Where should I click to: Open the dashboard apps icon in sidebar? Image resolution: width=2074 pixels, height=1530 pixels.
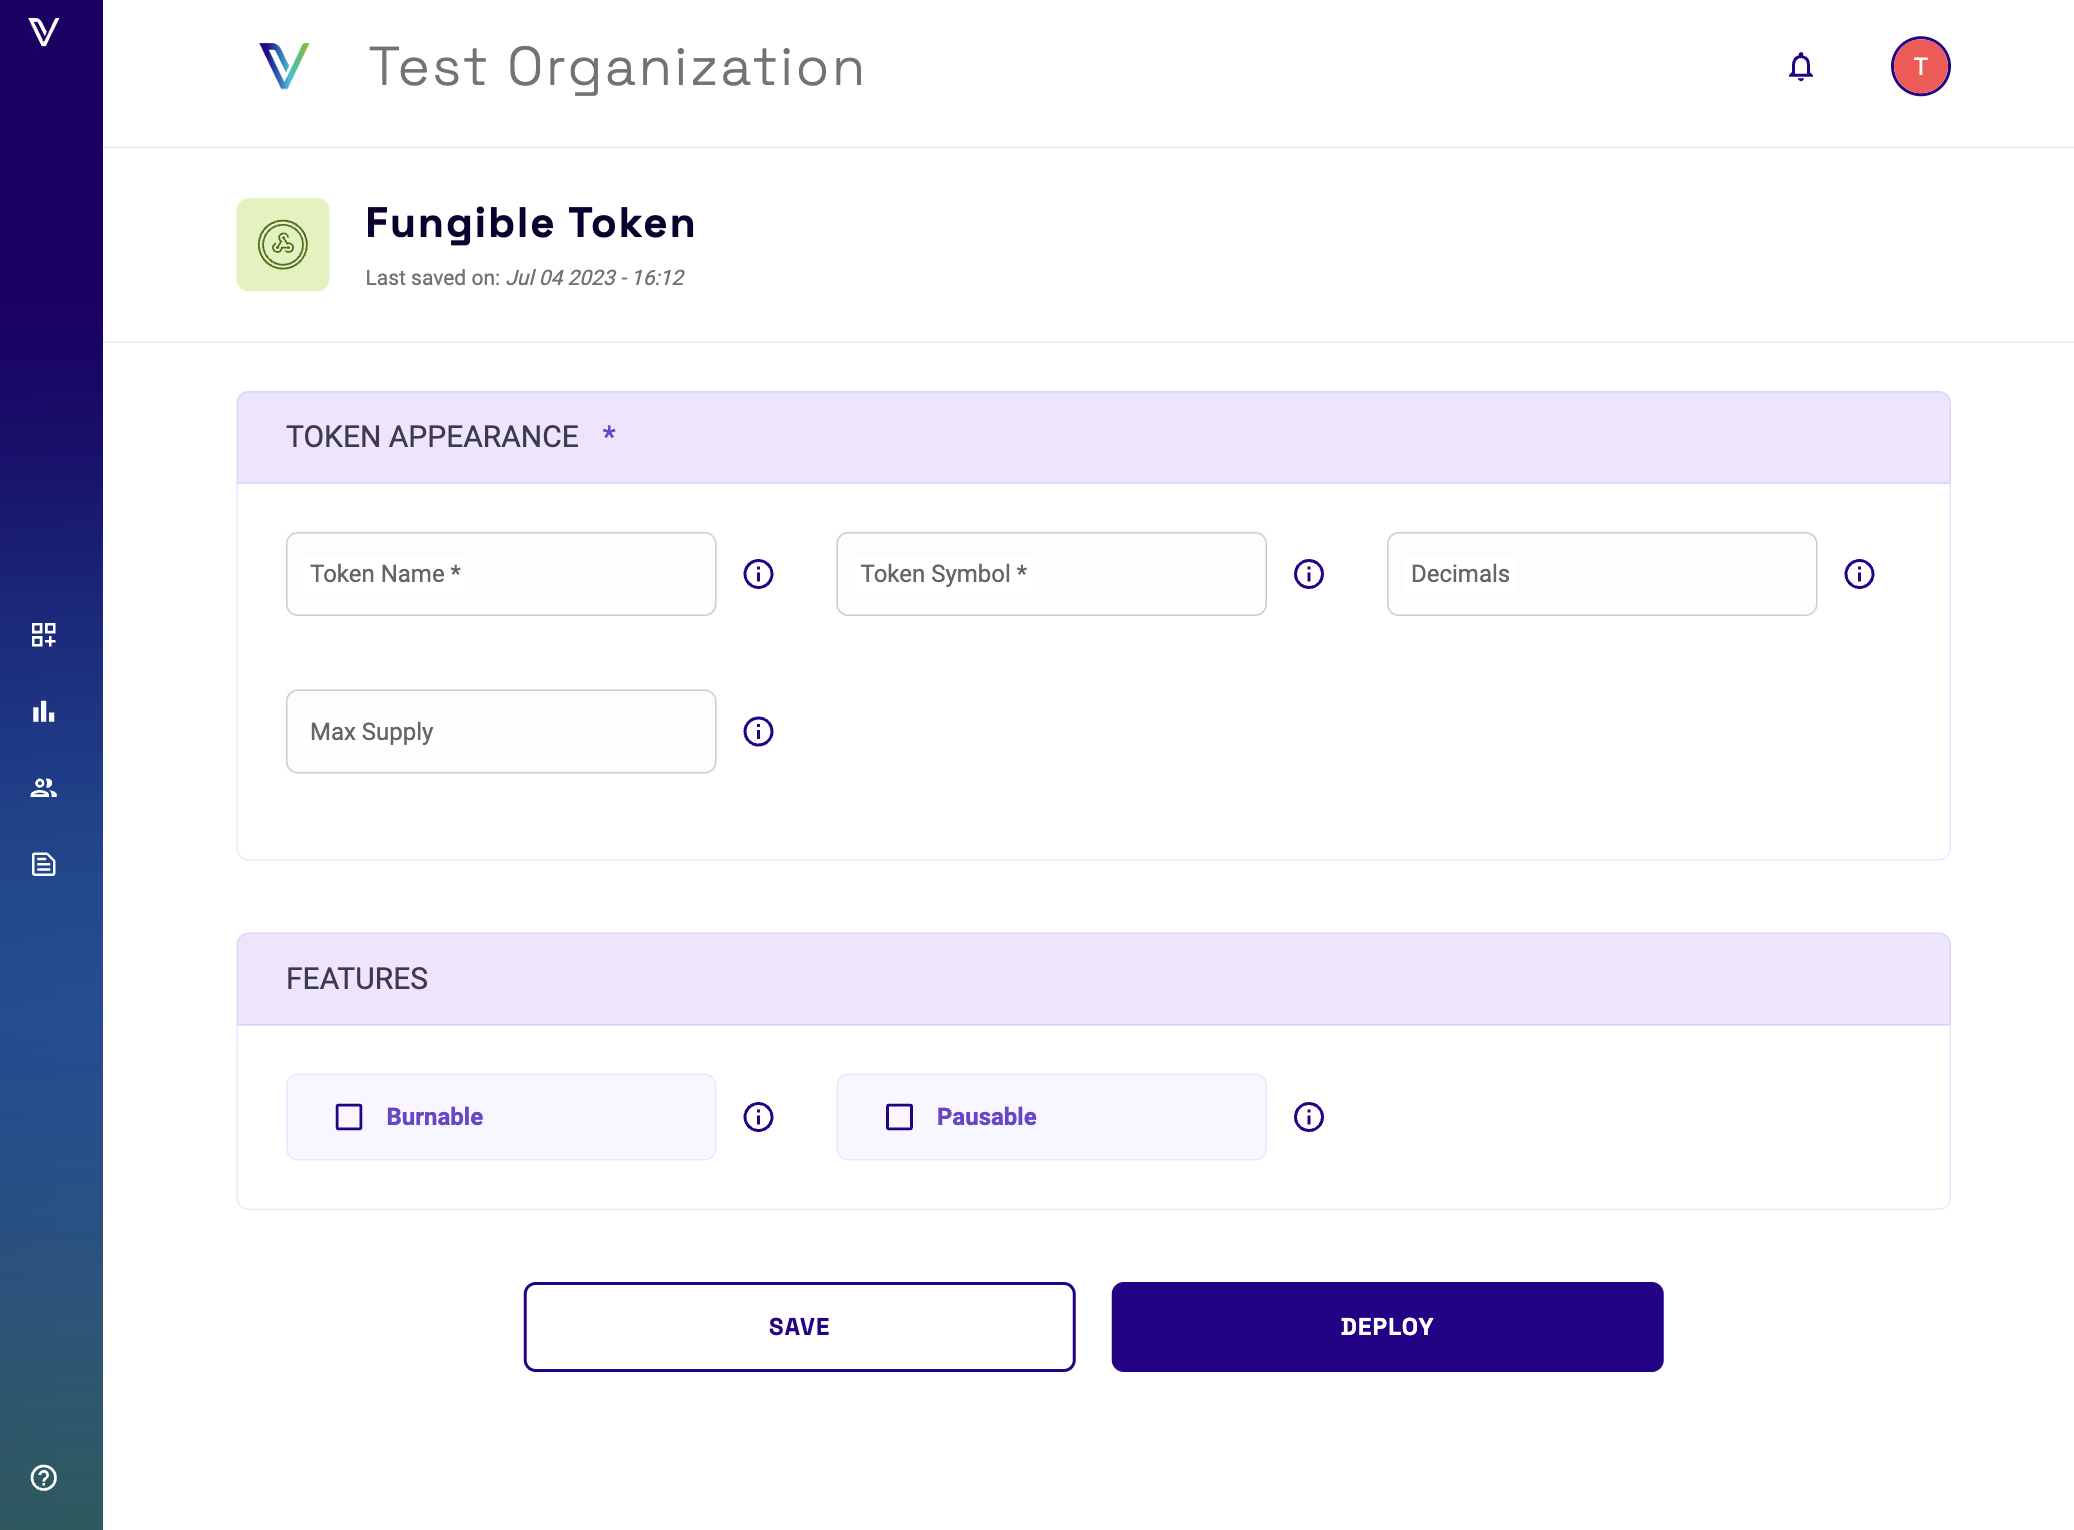44,634
